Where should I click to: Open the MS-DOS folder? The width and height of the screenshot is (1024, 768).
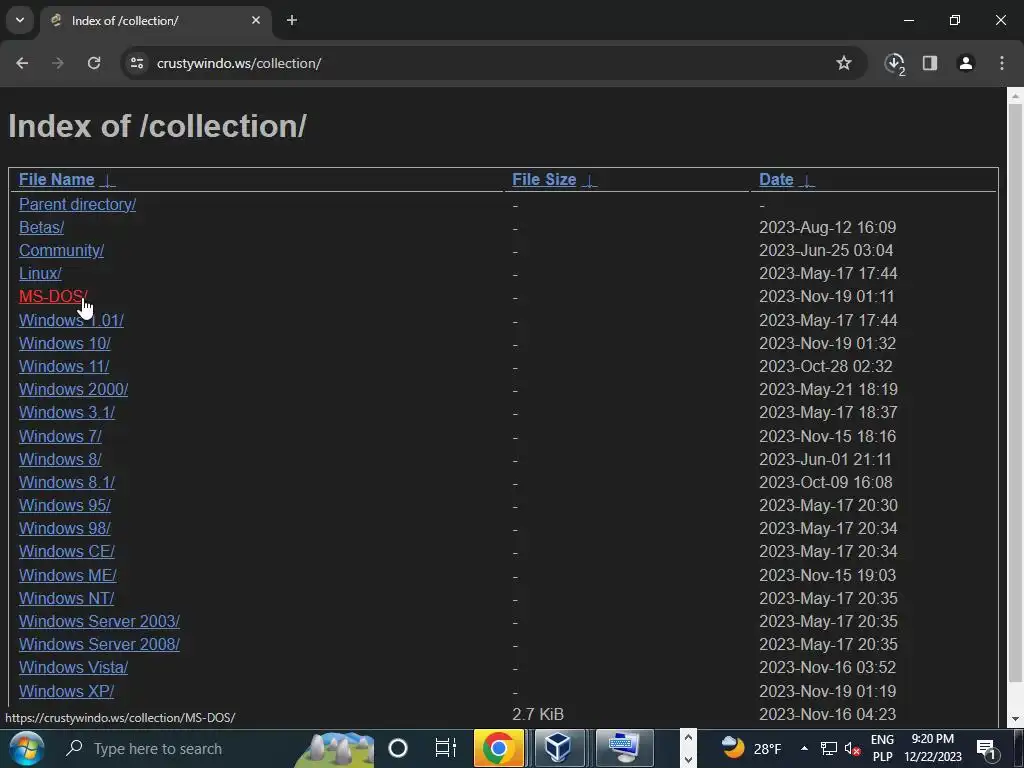tap(53, 296)
